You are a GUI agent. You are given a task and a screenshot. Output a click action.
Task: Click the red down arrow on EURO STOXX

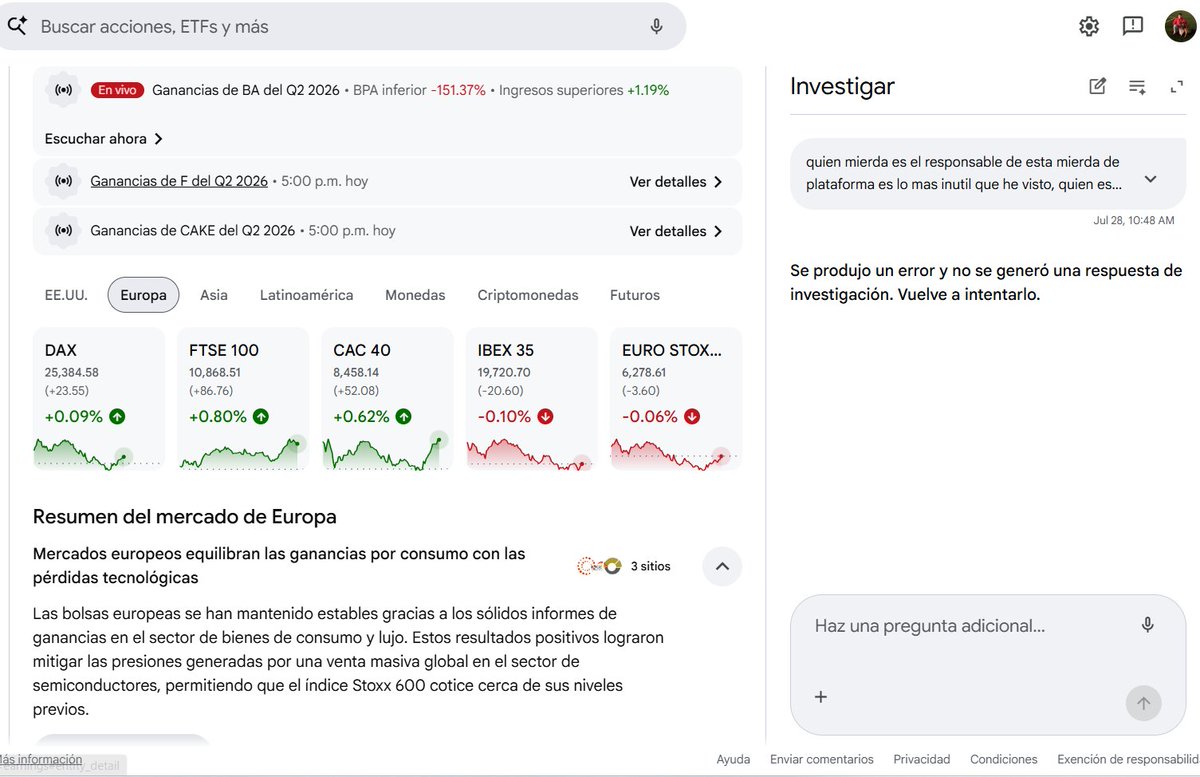coord(692,417)
